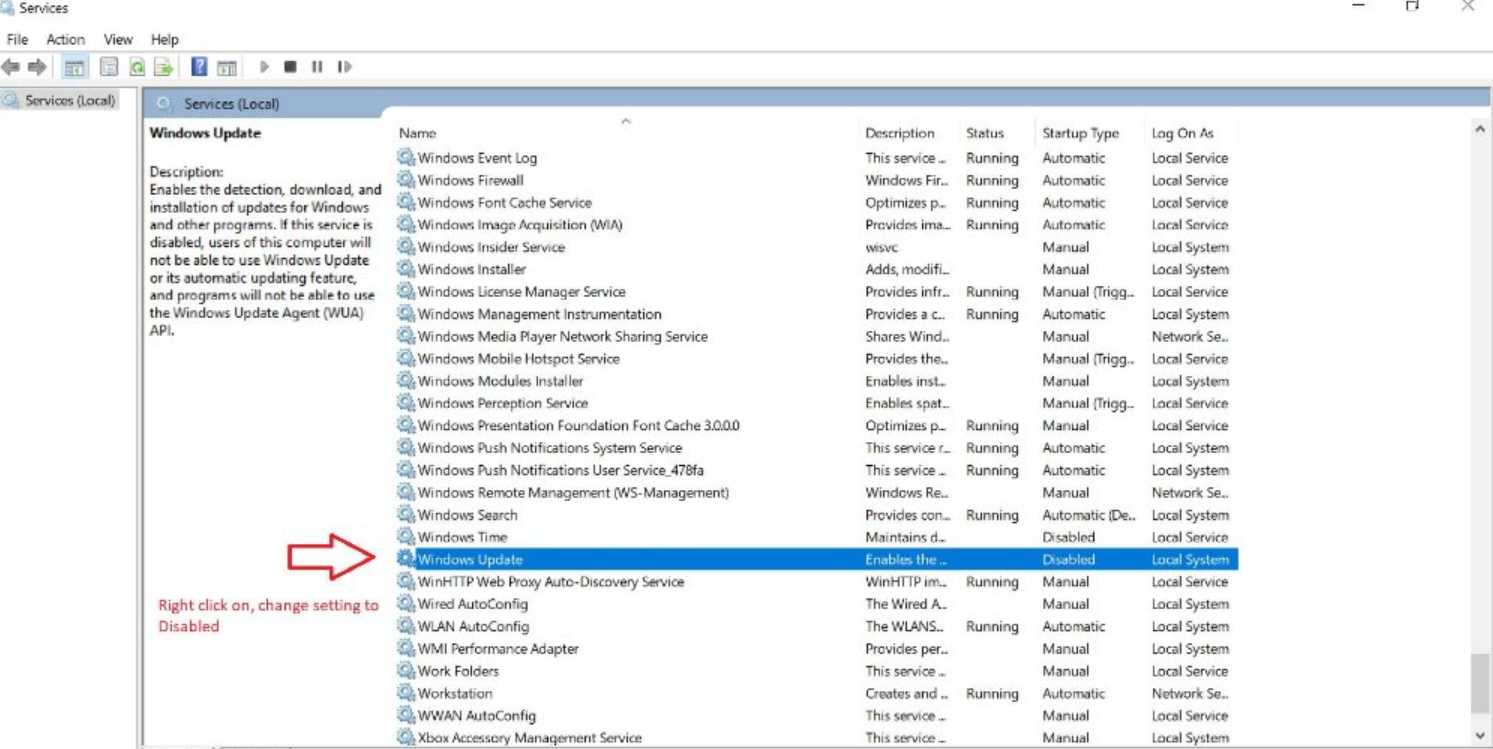
Task: Click the gear icon beside Windows Installer
Action: (x=405, y=269)
